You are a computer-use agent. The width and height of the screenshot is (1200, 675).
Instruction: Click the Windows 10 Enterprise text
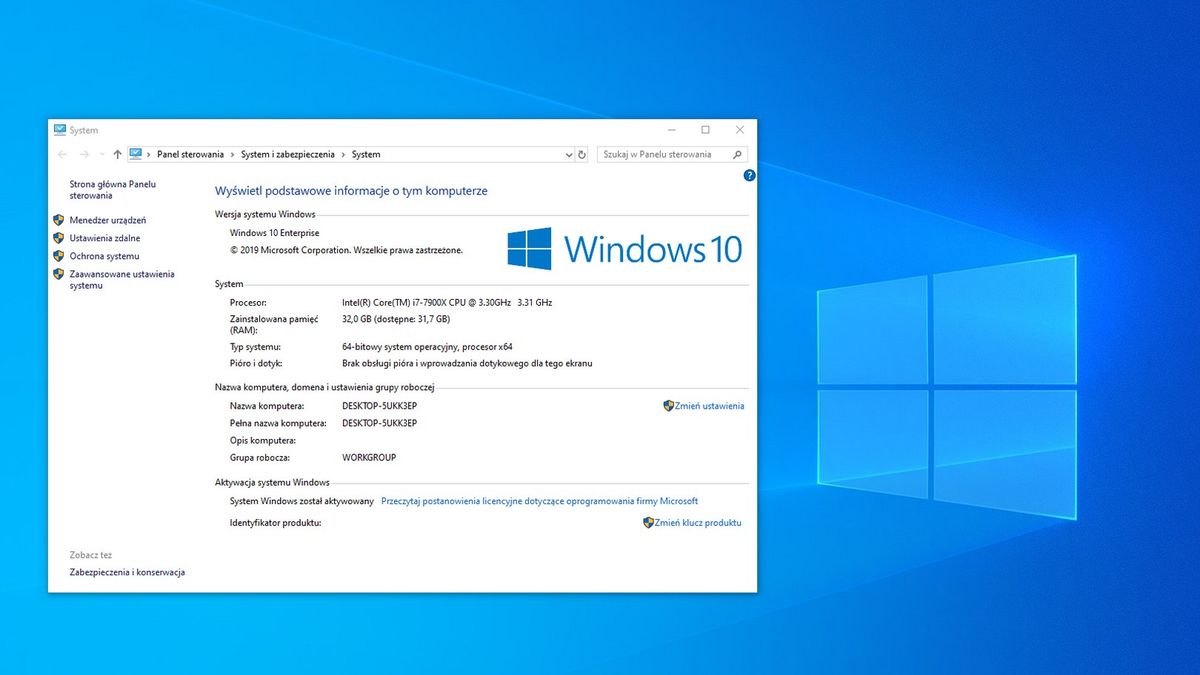275,232
